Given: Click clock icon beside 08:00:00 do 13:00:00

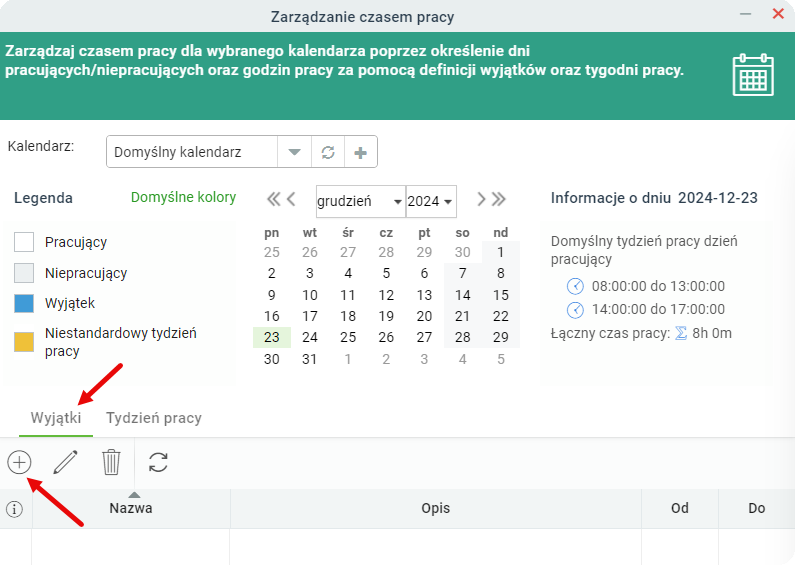Looking at the screenshot, I should tap(575, 286).
